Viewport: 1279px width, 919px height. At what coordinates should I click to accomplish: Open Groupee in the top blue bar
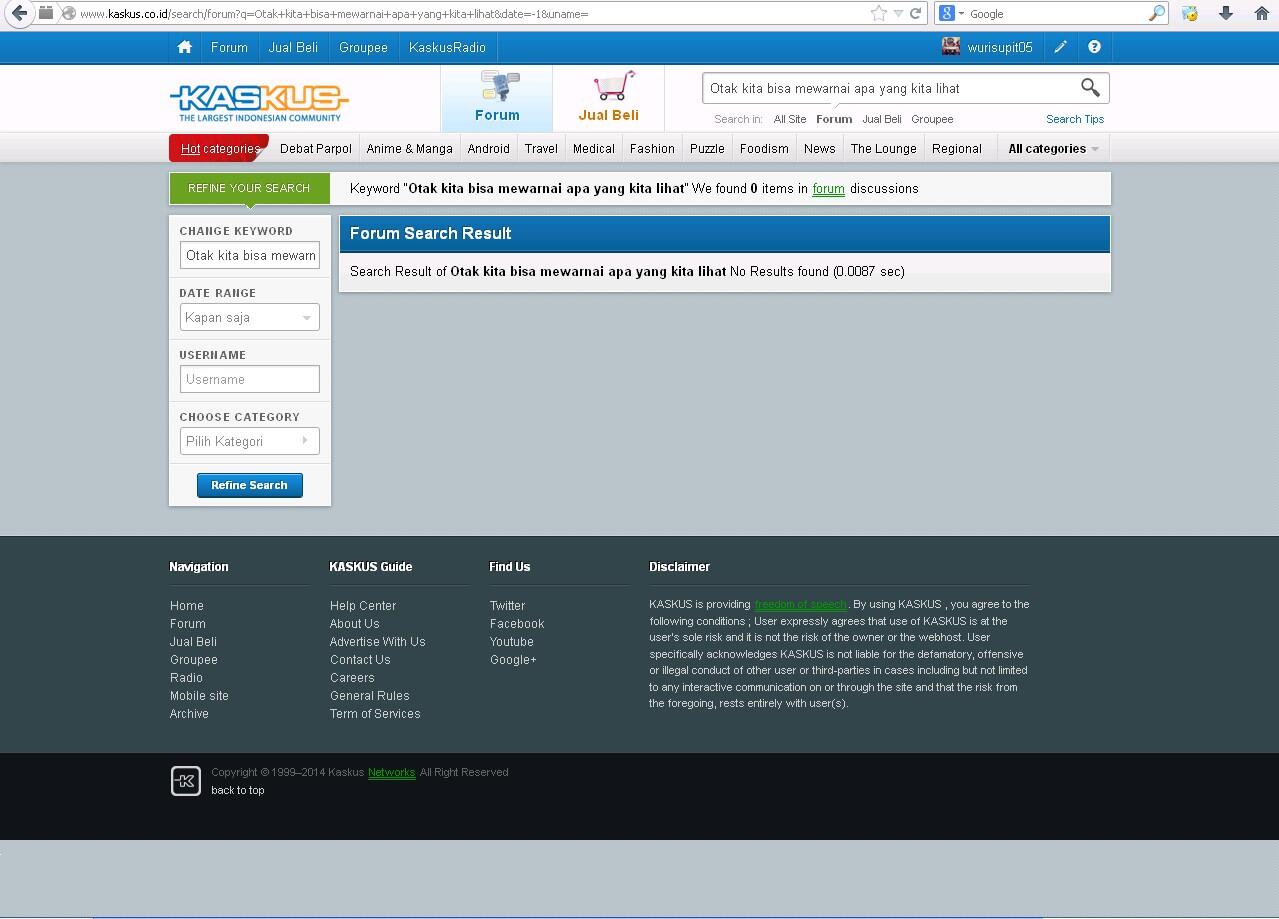[363, 47]
